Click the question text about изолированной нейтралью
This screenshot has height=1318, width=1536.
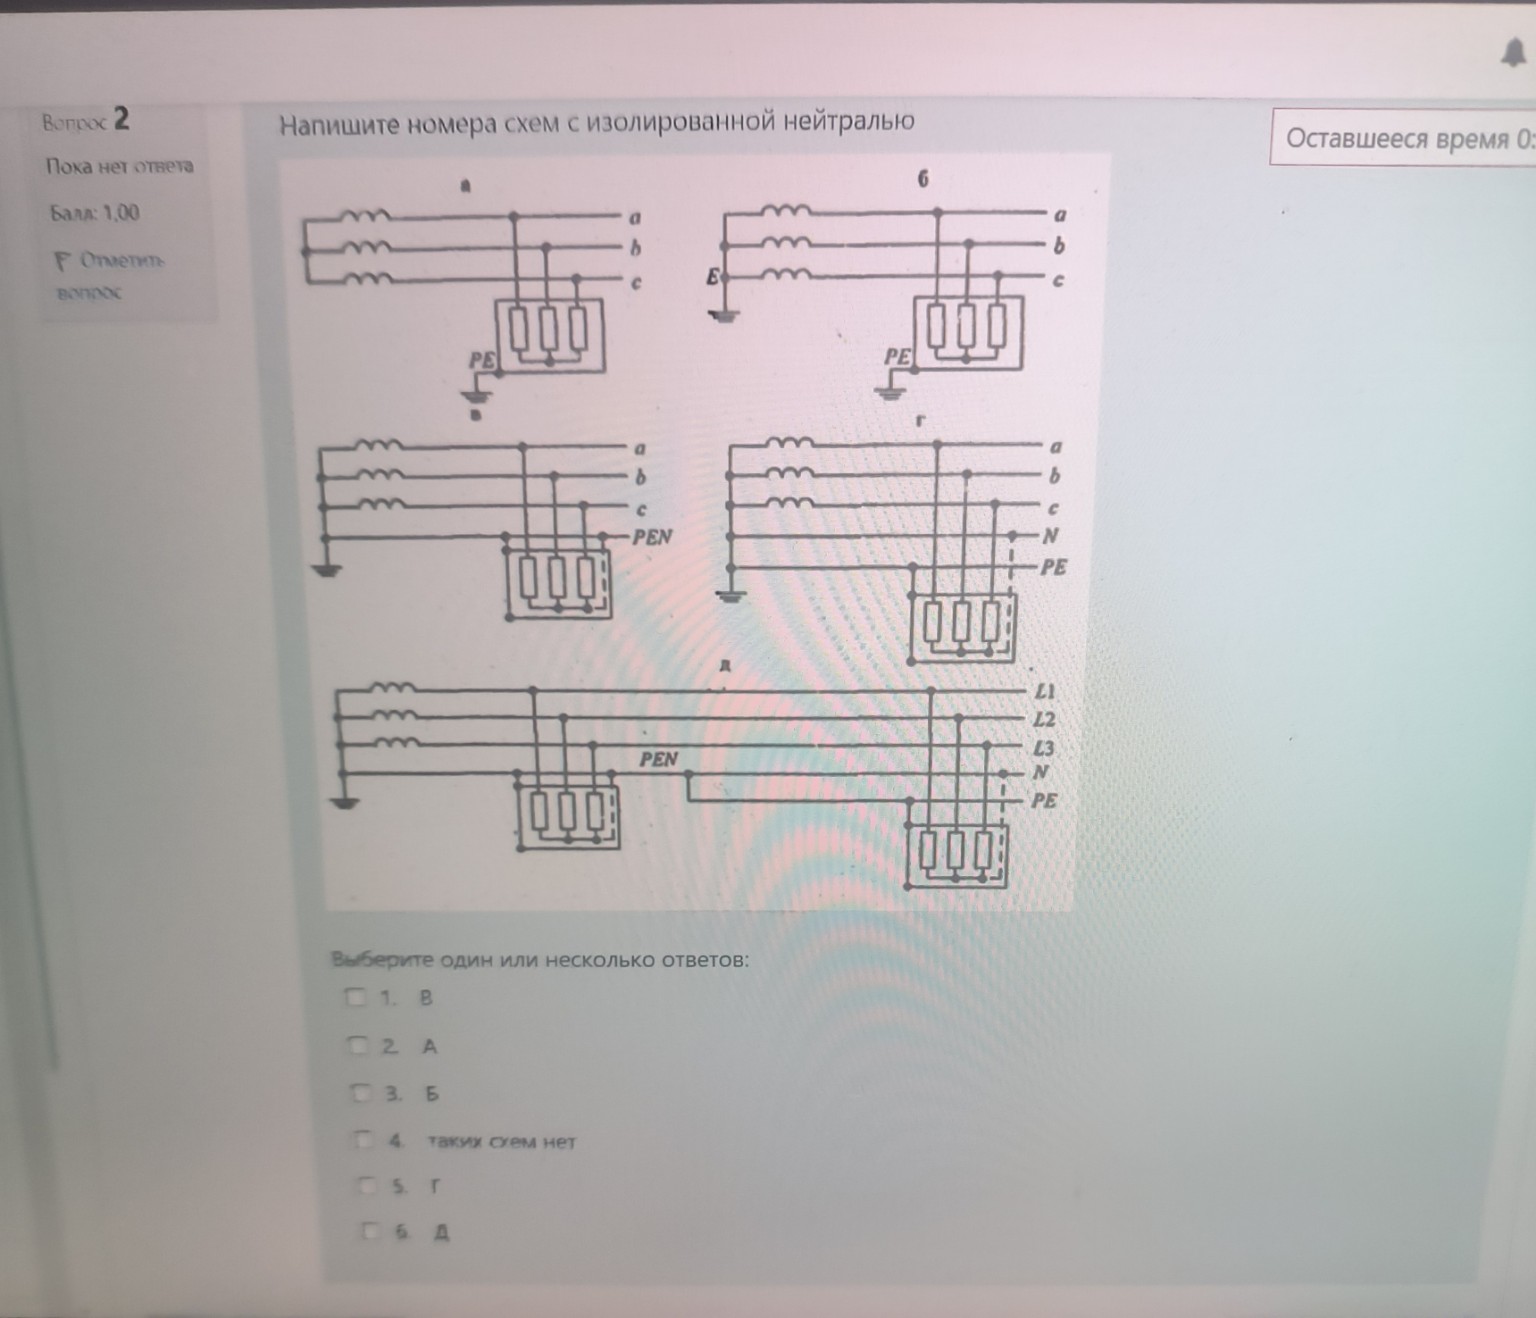tap(596, 123)
